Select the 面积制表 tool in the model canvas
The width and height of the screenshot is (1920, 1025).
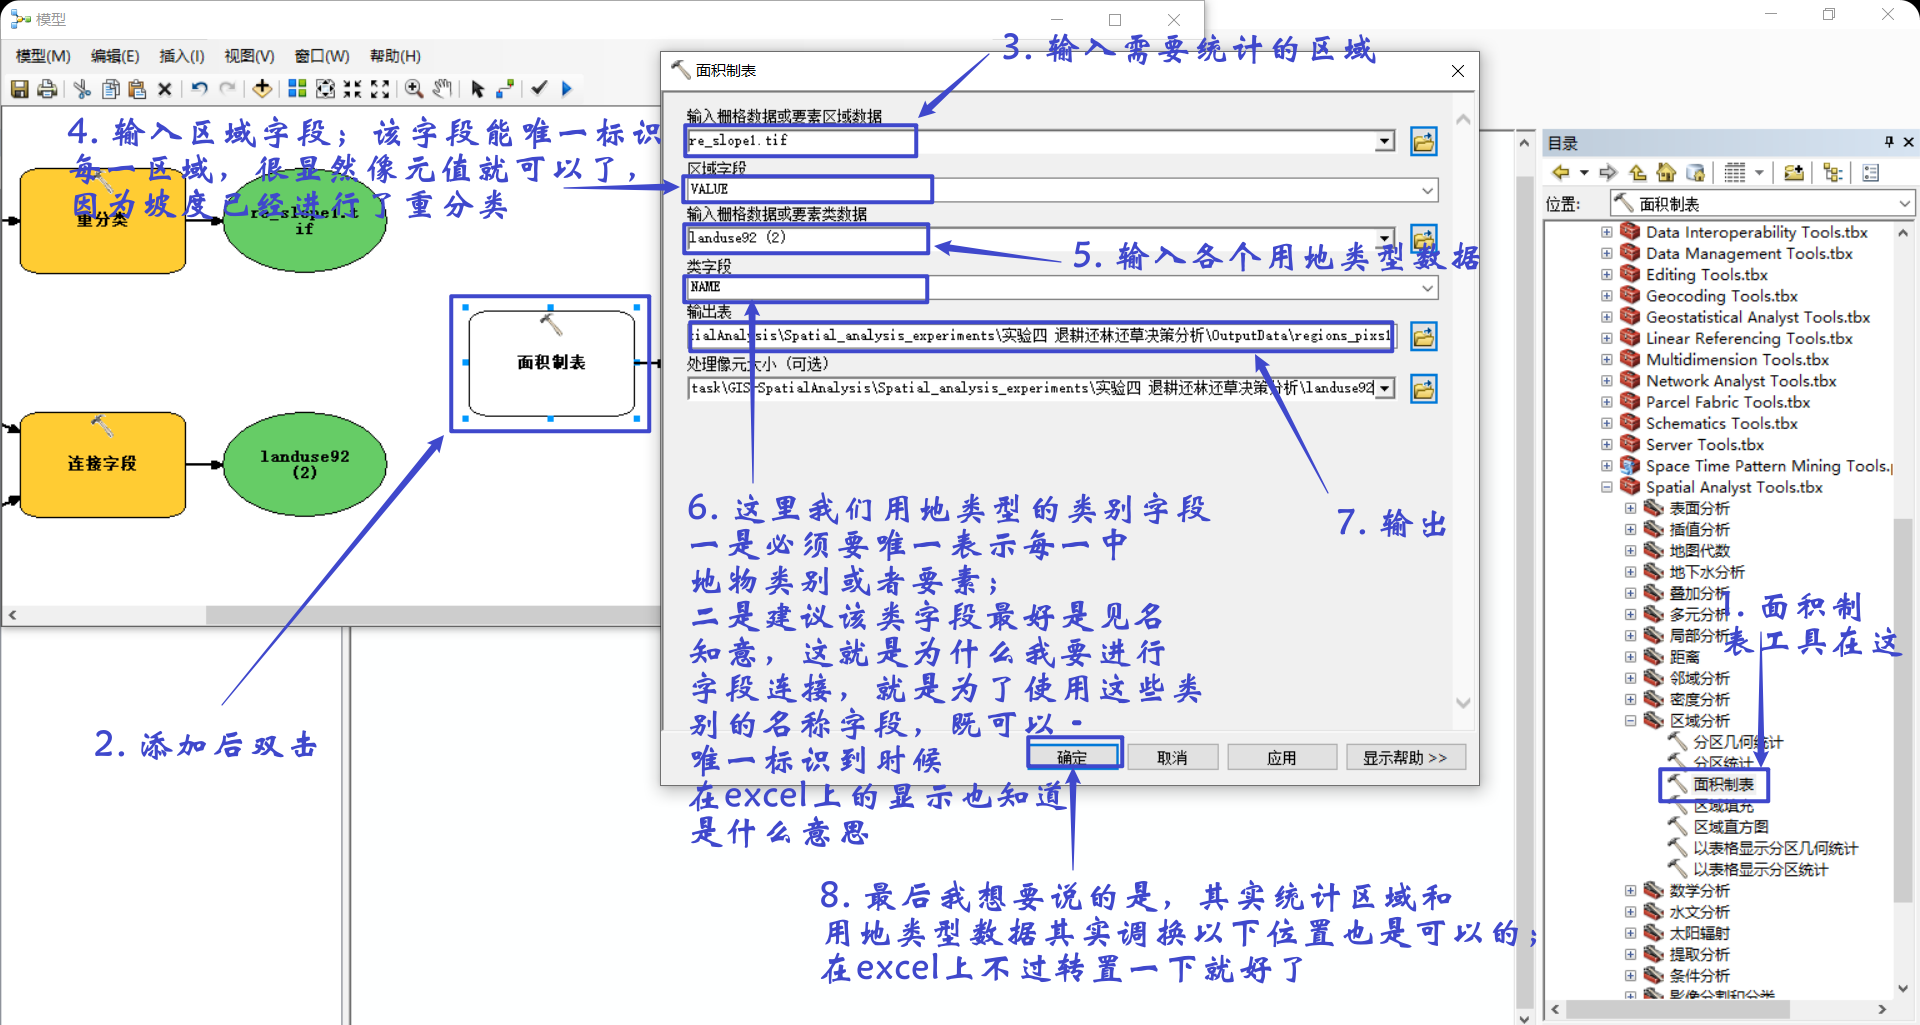552,362
